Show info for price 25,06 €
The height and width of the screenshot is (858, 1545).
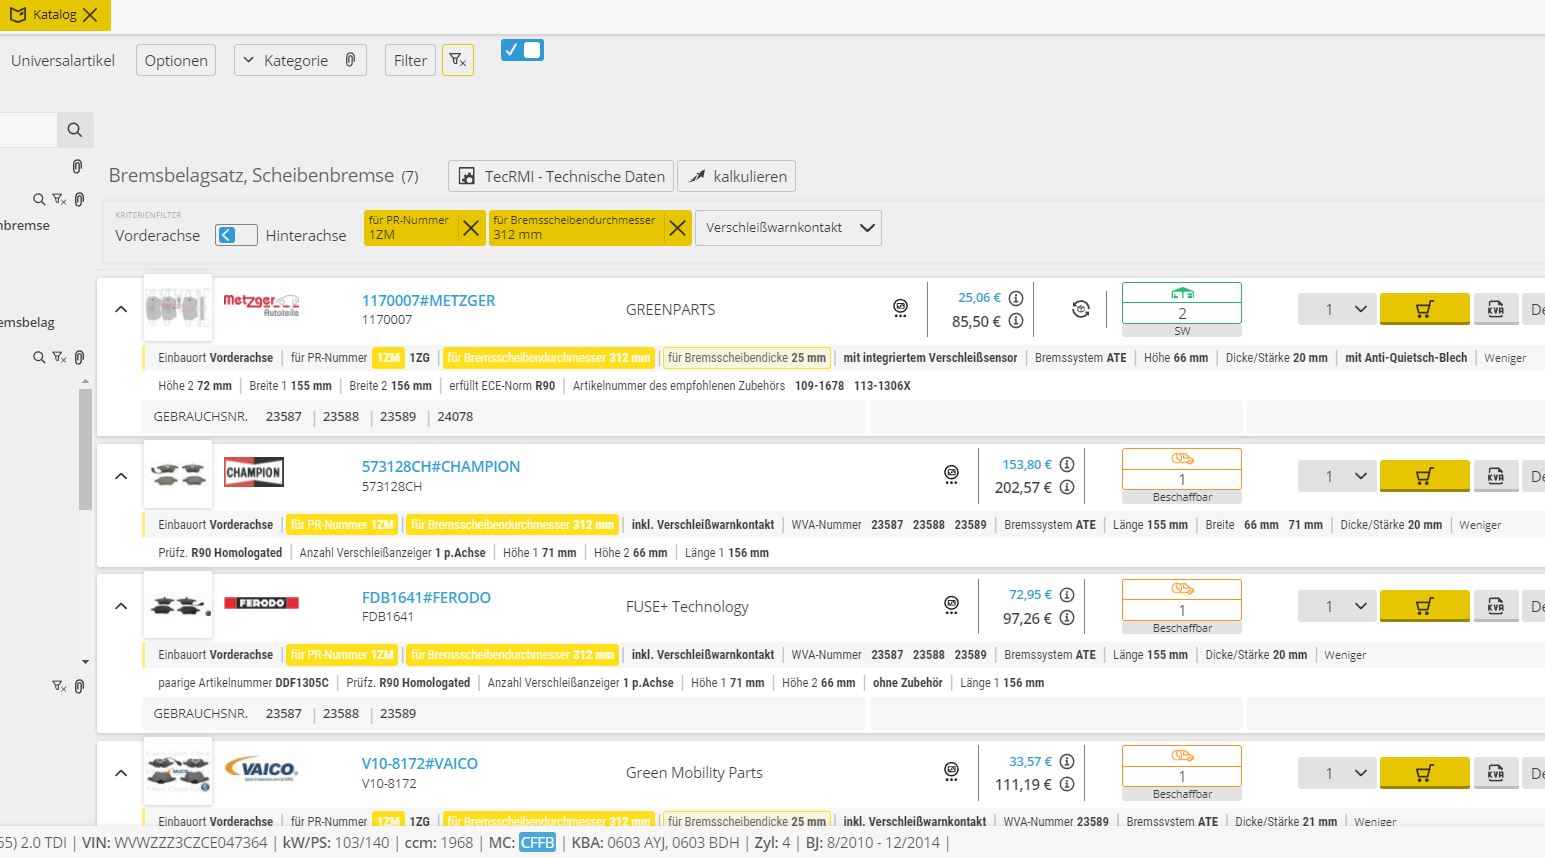click(1016, 298)
